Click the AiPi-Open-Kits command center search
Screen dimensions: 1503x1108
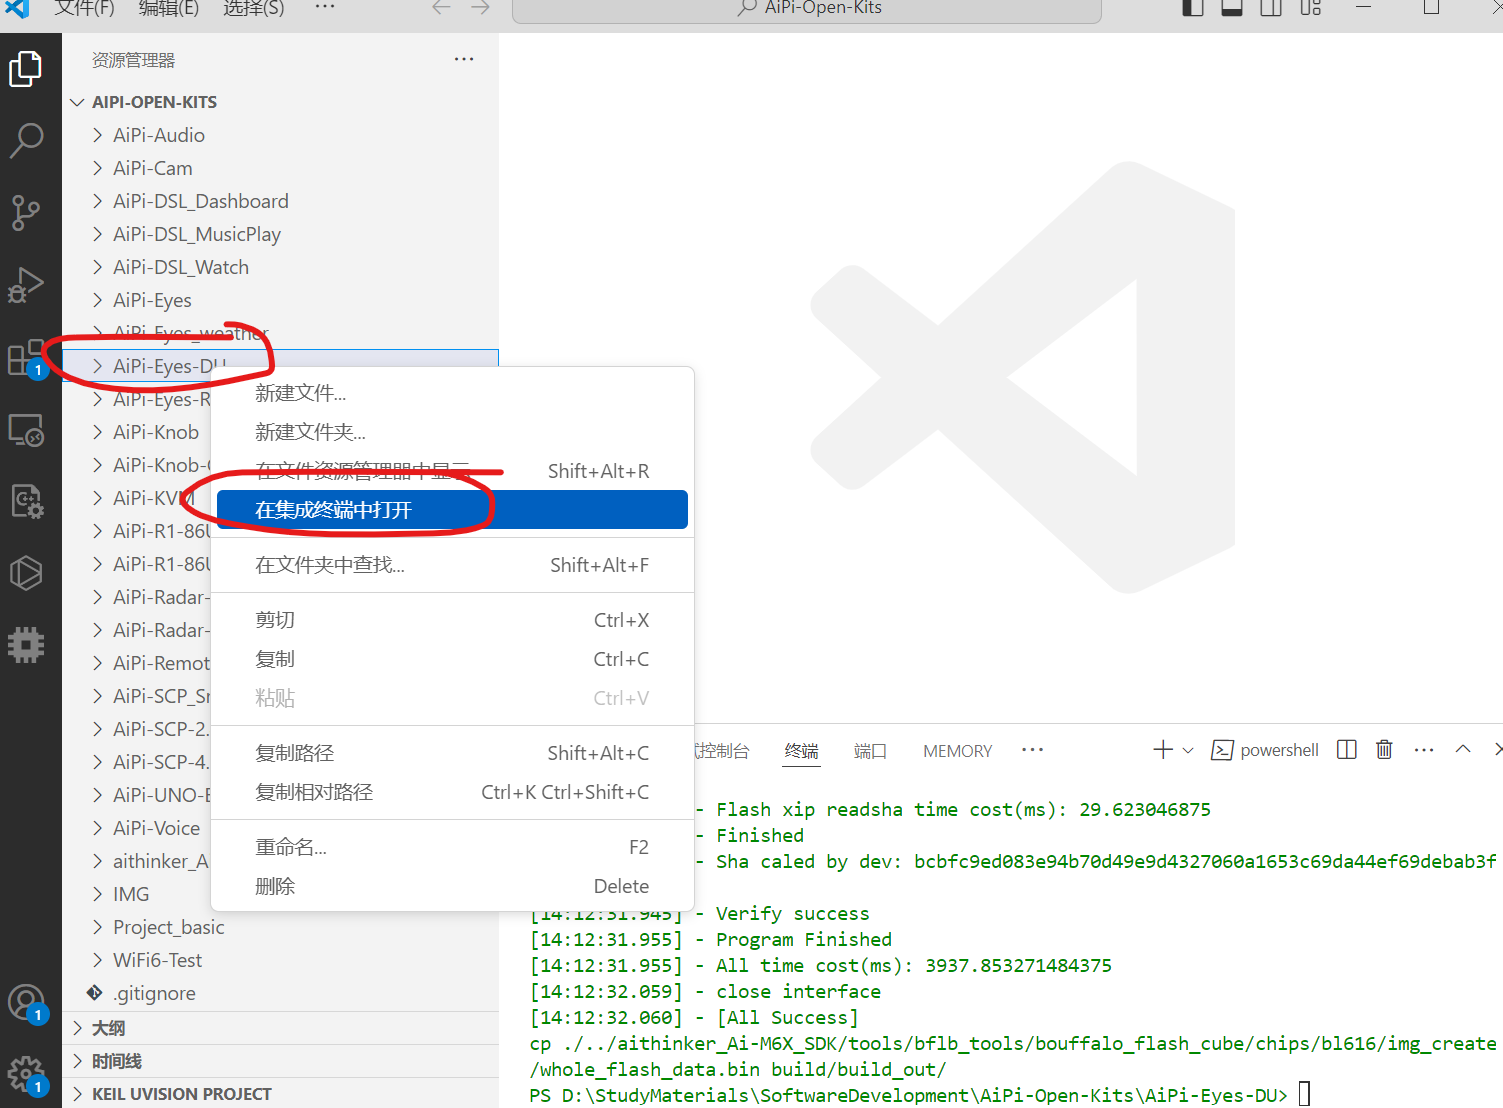pyautogui.click(x=807, y=9)
